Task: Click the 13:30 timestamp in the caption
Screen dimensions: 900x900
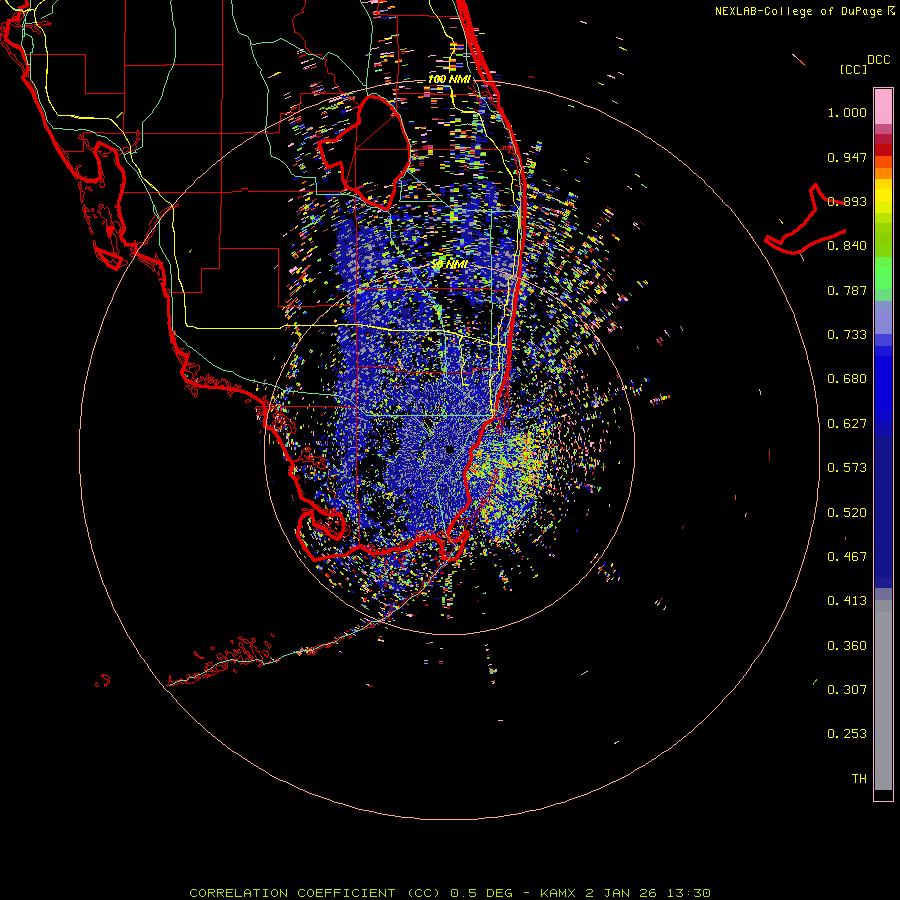Action: tap(688, 893)
